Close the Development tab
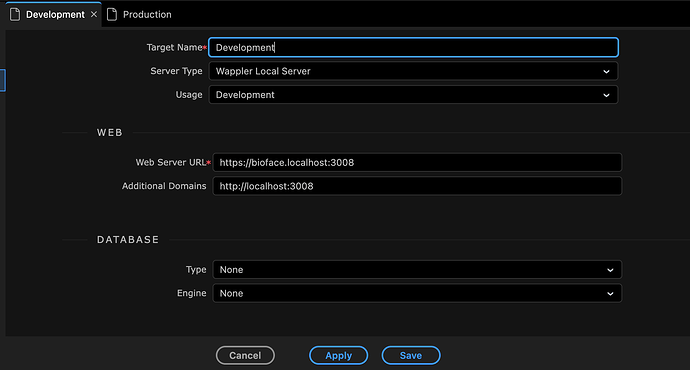This screenshot has width=690, height=370. coord(94,15)
